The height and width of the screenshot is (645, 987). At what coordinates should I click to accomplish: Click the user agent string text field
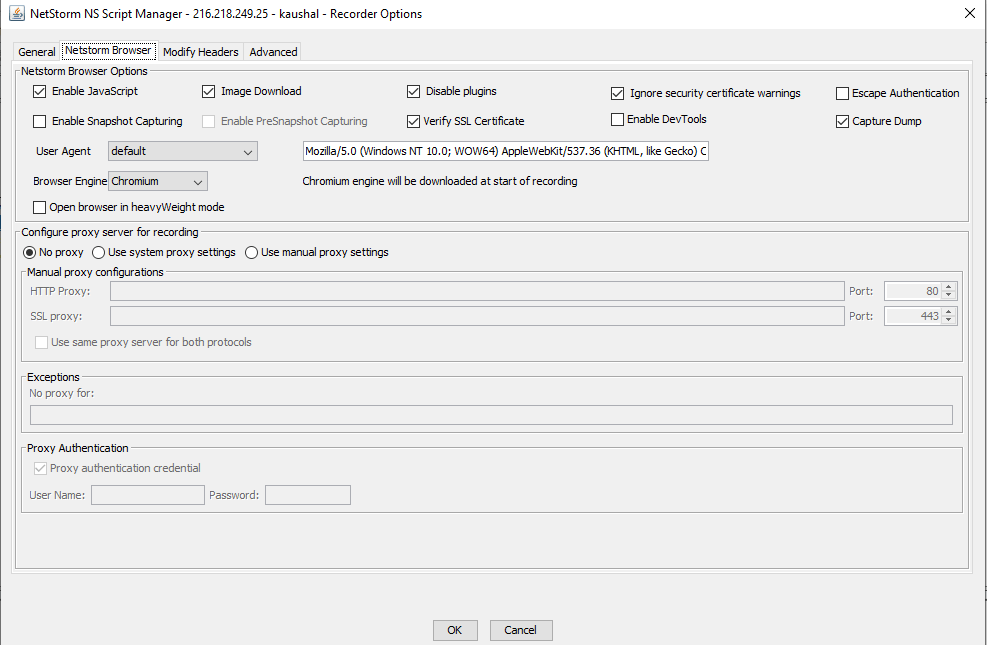coord(505,151)
